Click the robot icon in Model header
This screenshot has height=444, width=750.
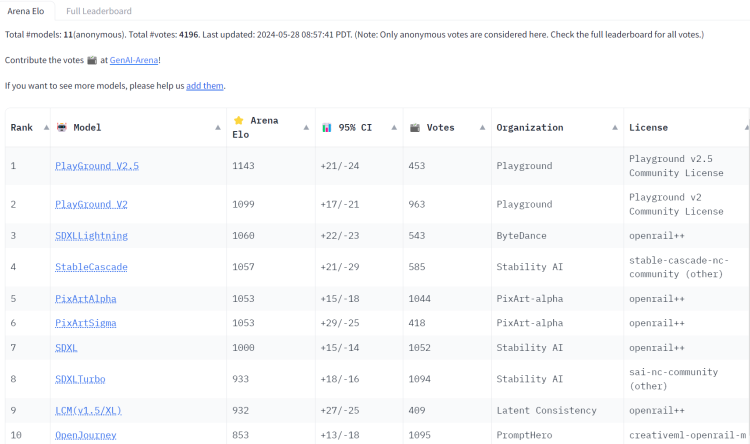tap(62, 127)
